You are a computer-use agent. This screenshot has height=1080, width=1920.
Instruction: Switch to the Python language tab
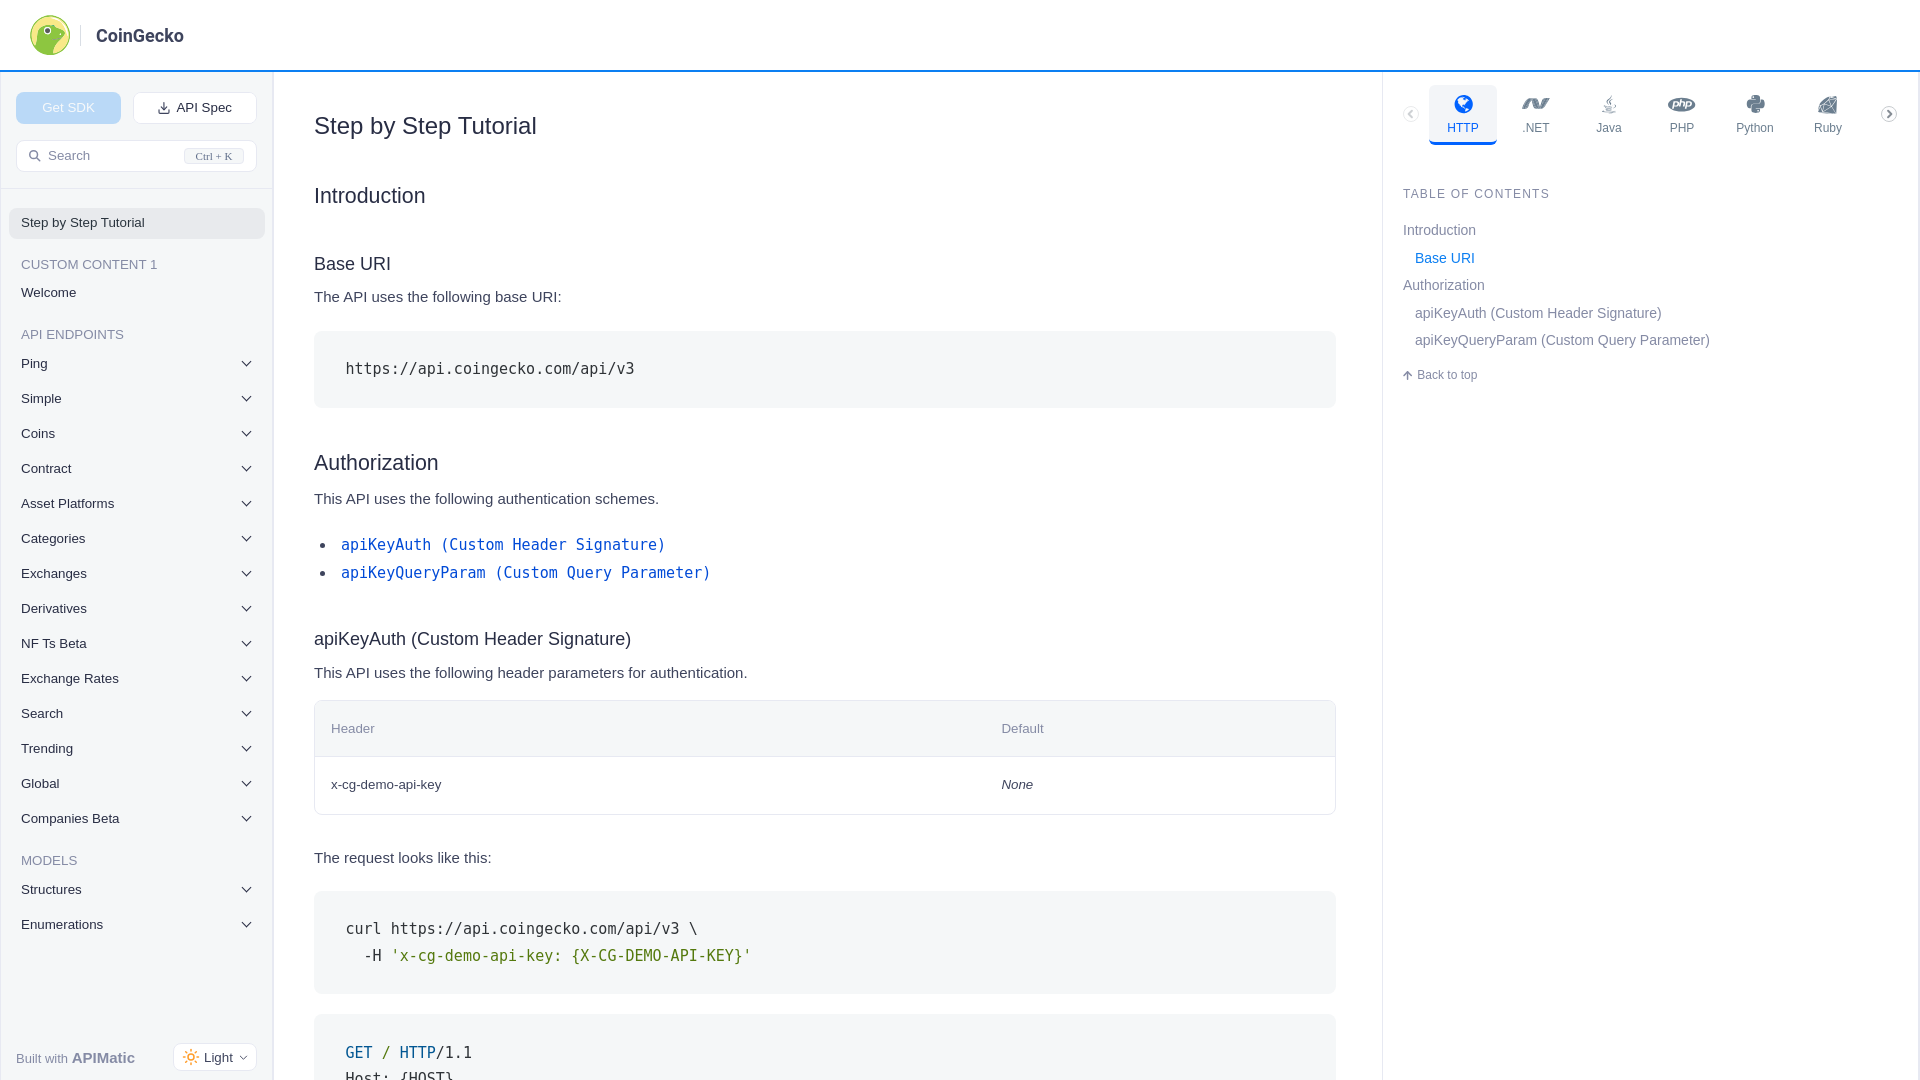pos(1754,114)
